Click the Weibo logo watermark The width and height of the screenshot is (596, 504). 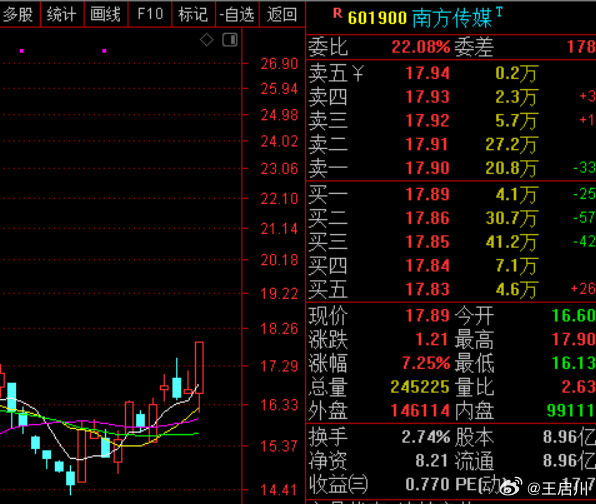(511, 487)
